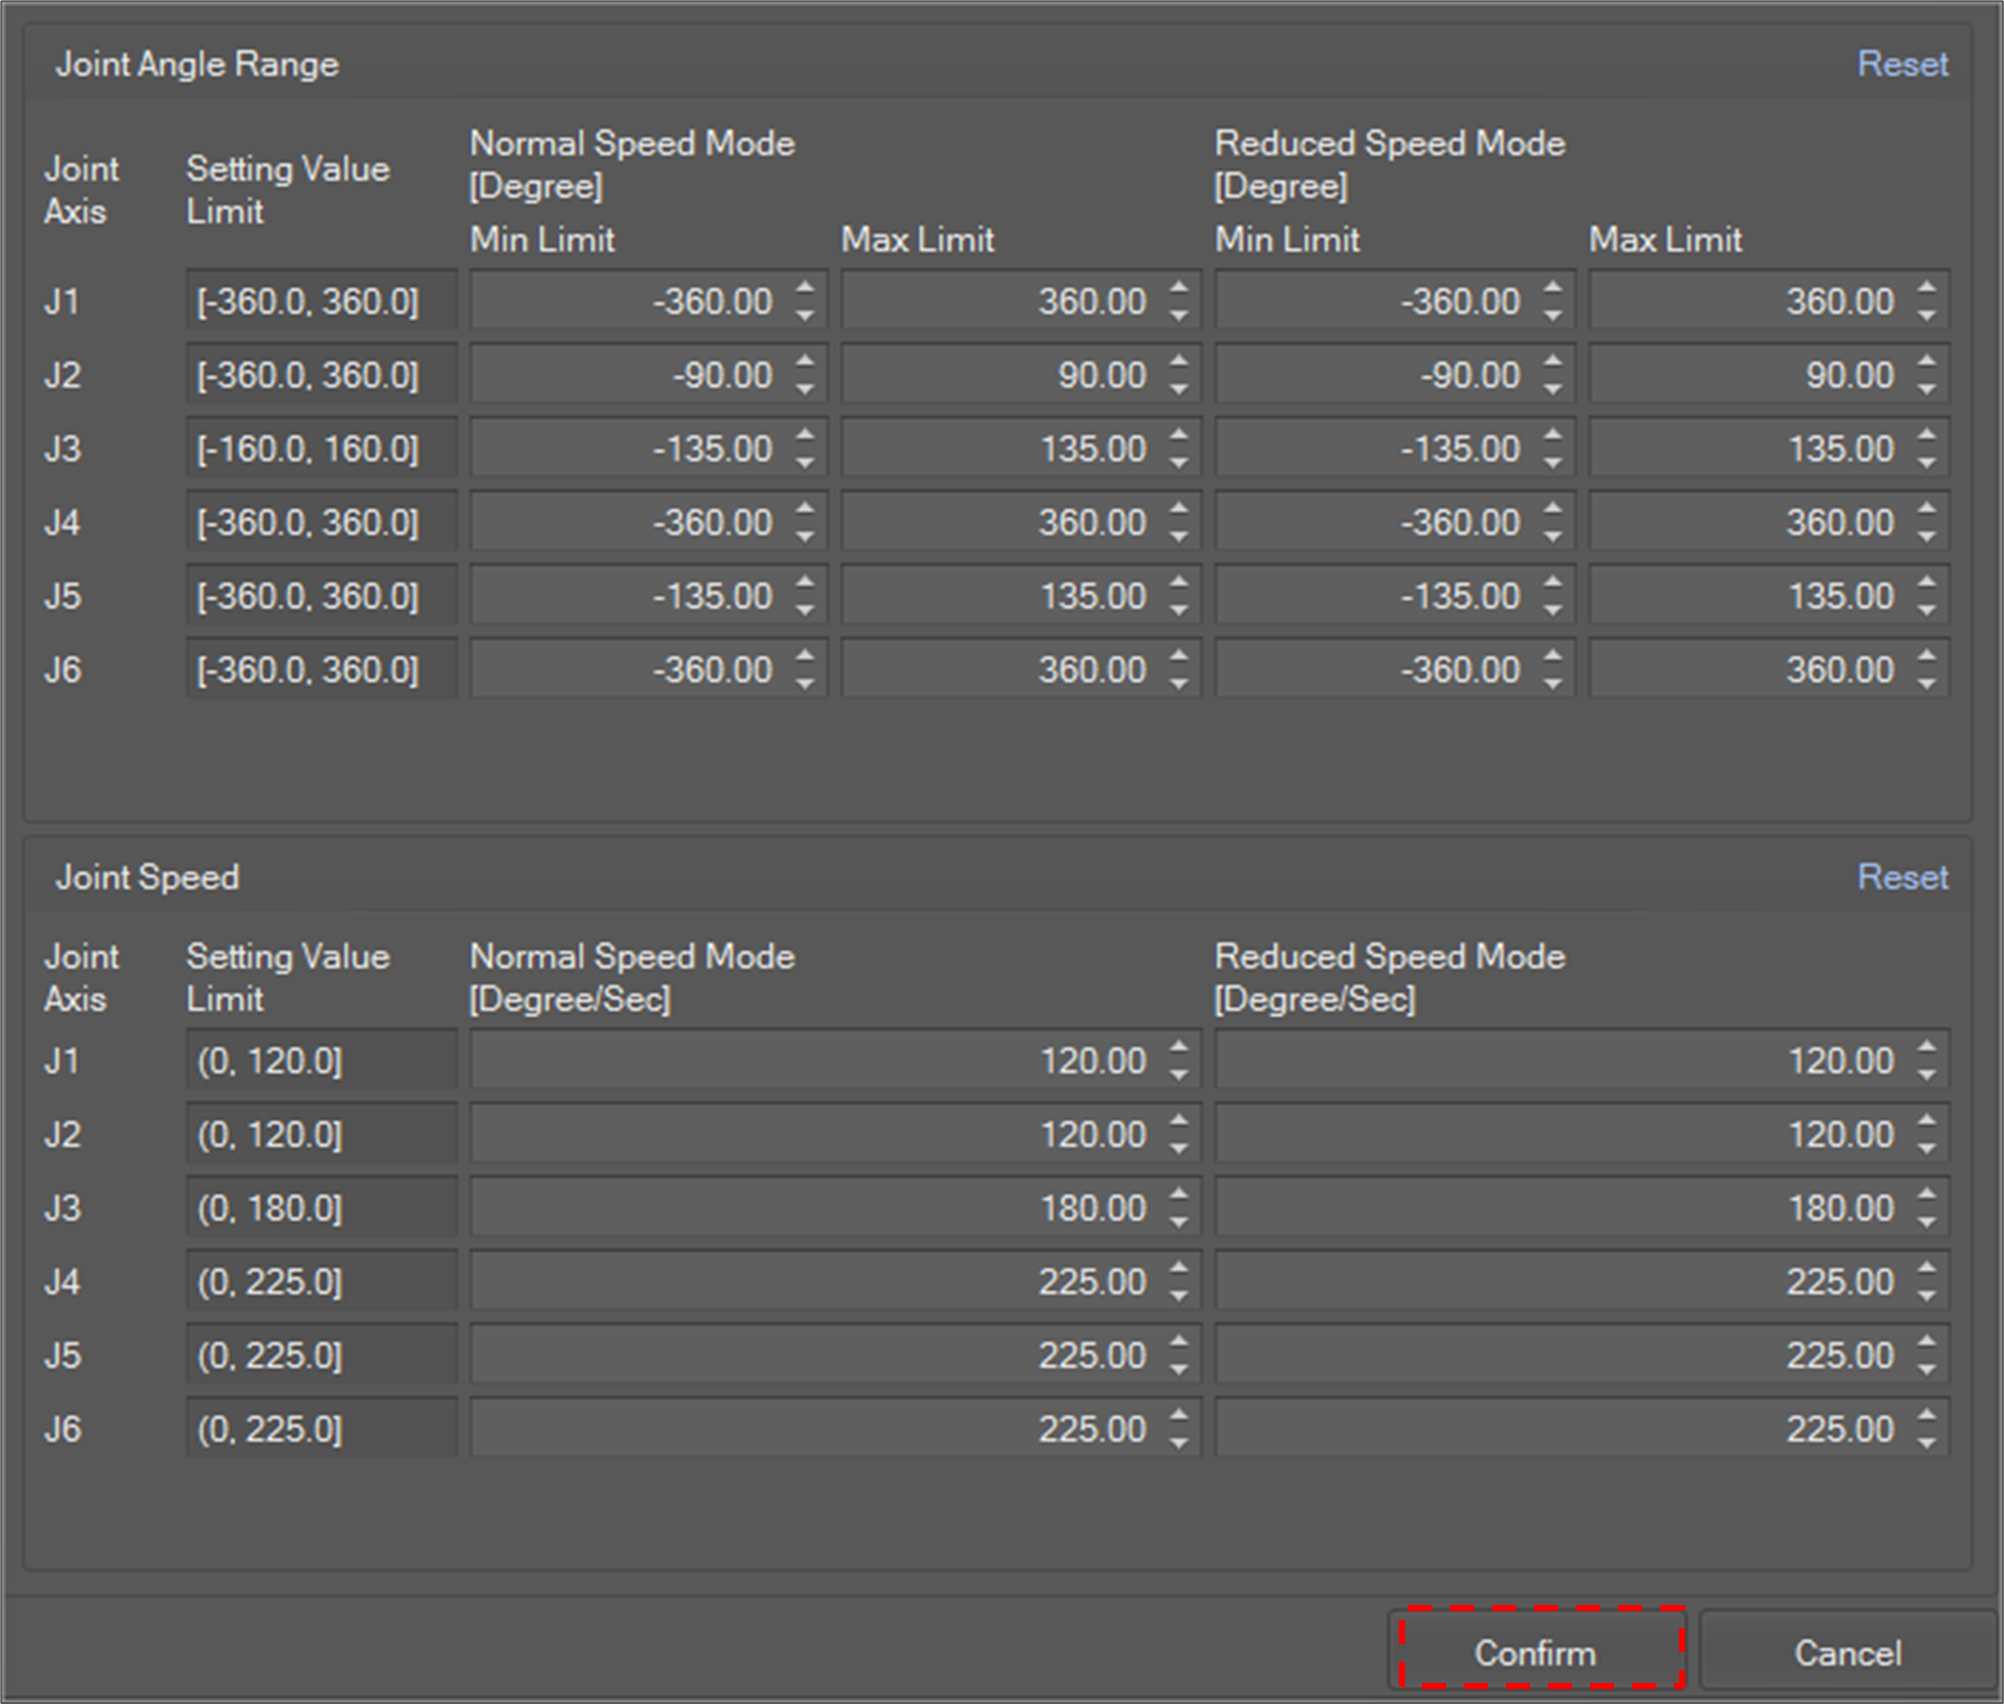Screen dimensions: 2004x1704
Task: Decrease J2 Normal Speed Mode max angle limit
Action: coord(1179,389)
